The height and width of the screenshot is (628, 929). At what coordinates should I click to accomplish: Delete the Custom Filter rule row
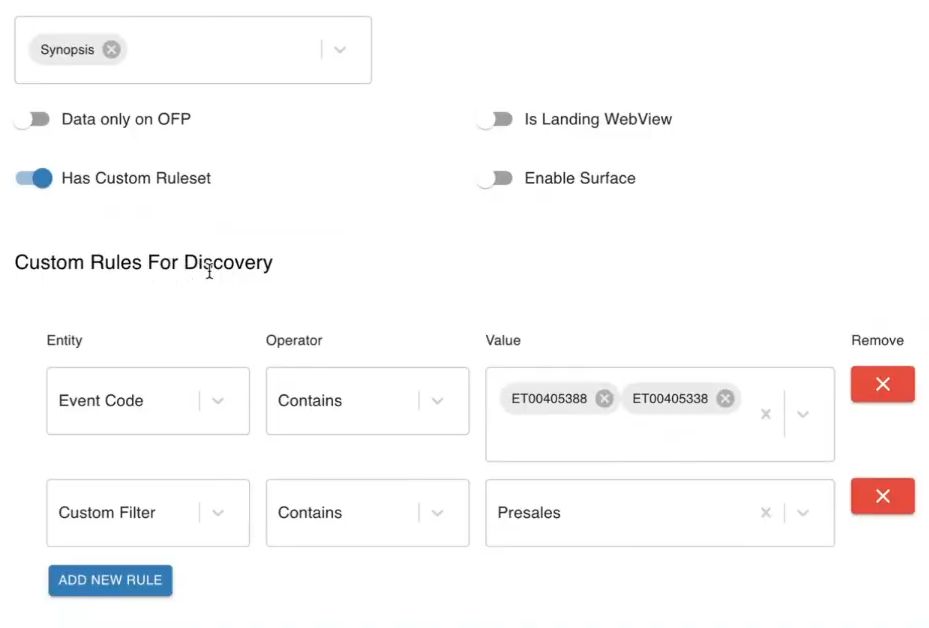tap(882, 497)
